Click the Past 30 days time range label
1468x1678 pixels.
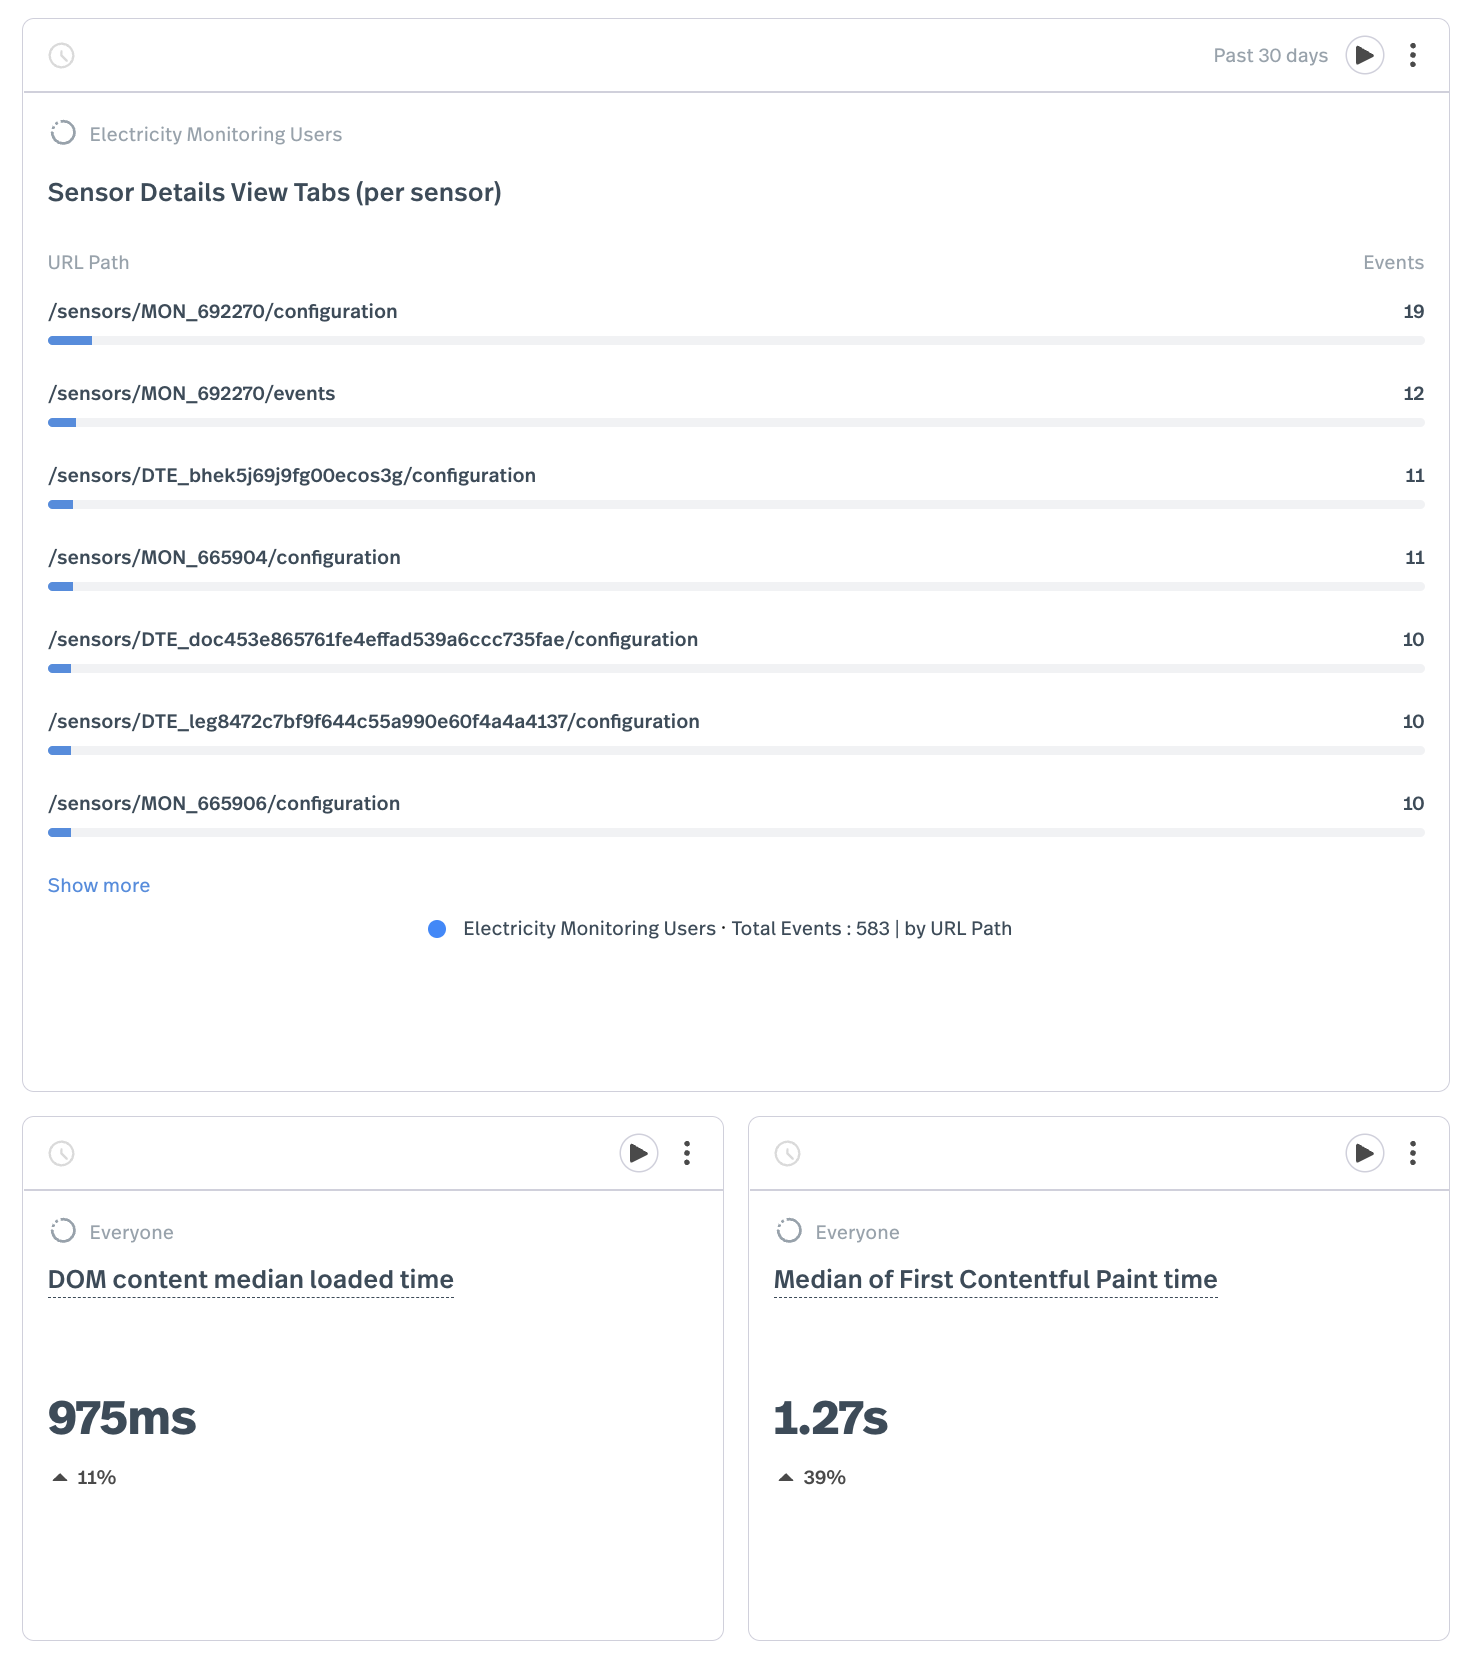tap(1270, 55)
